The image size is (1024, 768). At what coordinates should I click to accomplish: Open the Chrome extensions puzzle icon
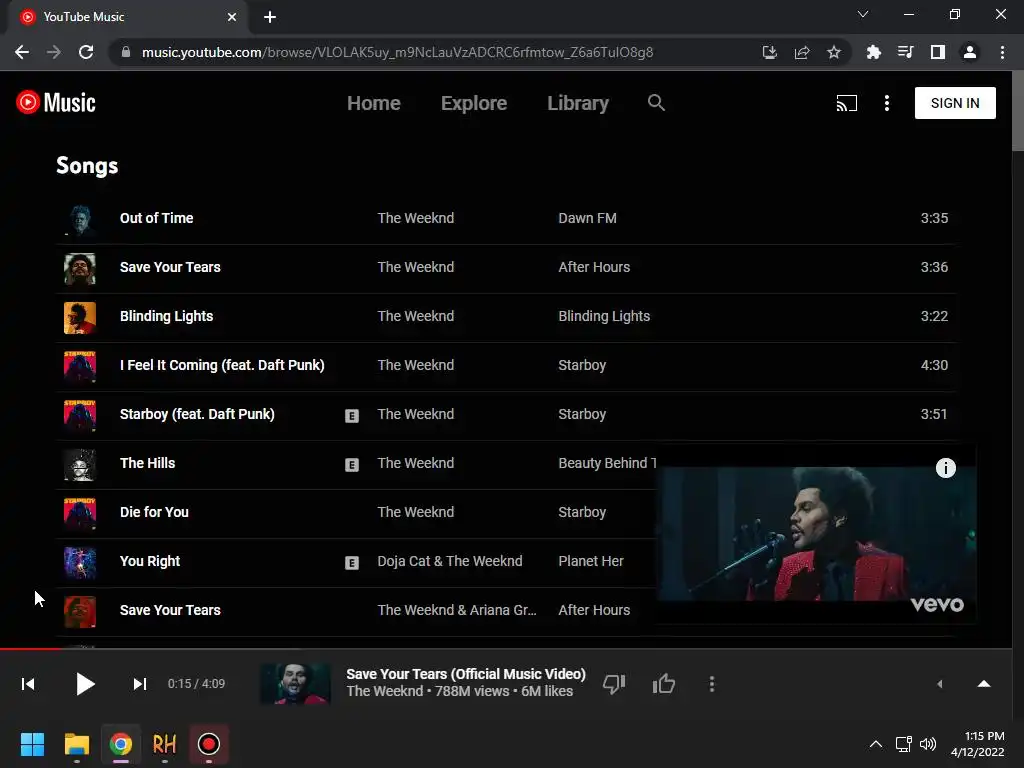pos(873,52)
